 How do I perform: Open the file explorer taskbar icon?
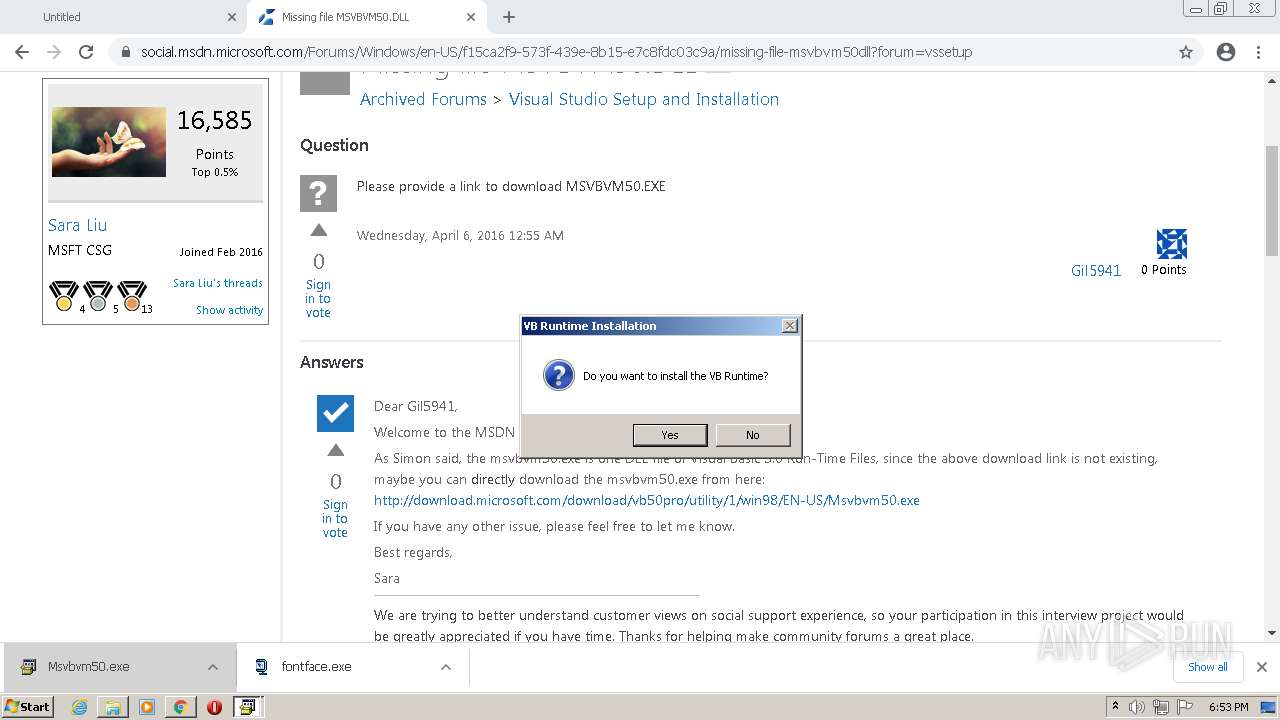click(113, 707)
